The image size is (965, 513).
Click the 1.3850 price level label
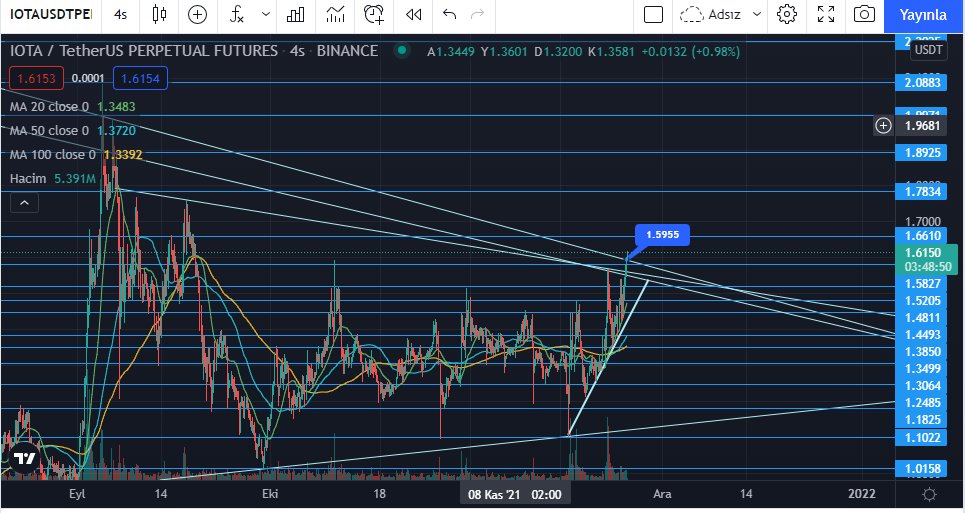pyautogui.click(x=922, y=351)
